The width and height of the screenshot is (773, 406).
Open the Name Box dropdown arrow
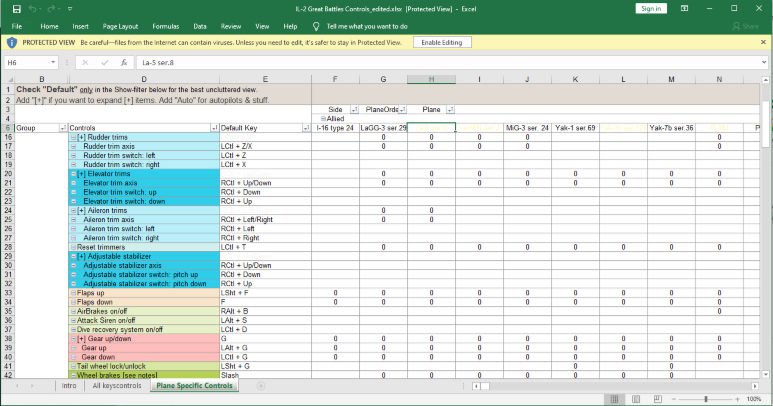coord(53,63)
